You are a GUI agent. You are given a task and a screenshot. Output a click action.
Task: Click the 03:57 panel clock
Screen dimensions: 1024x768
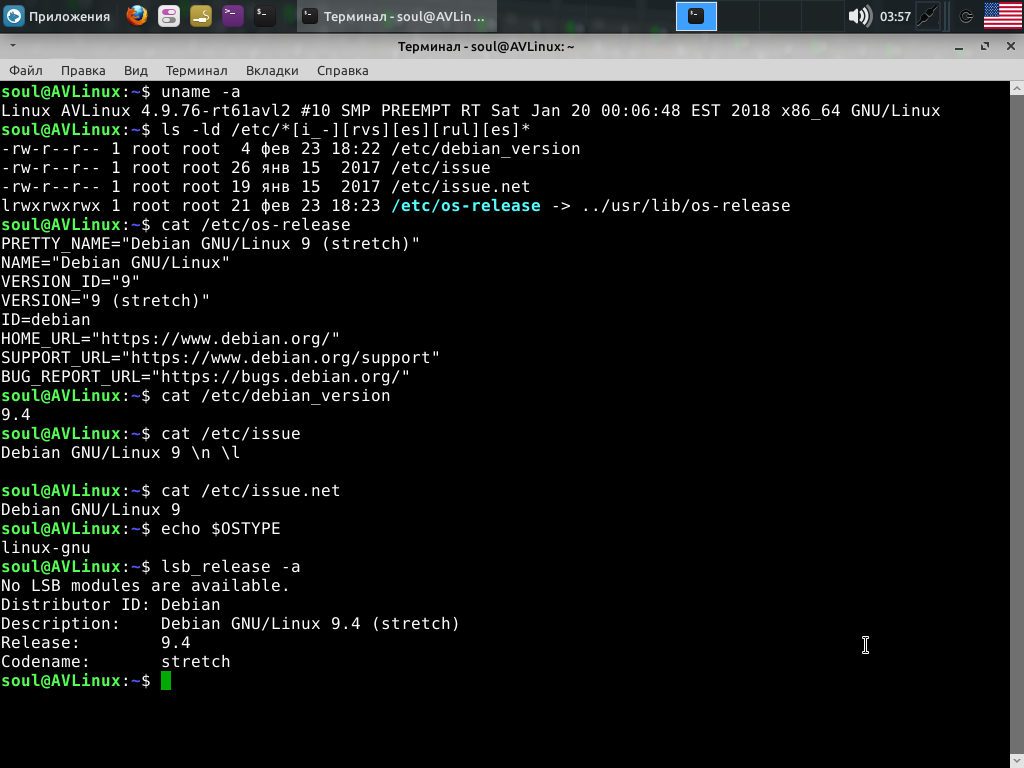coord(895,17)
